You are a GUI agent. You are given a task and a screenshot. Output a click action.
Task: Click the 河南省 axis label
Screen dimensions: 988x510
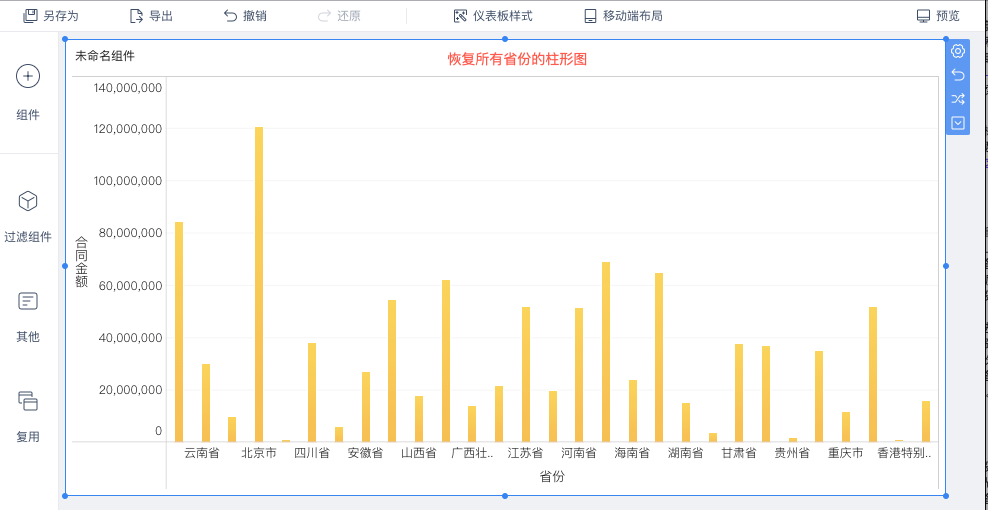pyautogui.click(x=579, y=453)
